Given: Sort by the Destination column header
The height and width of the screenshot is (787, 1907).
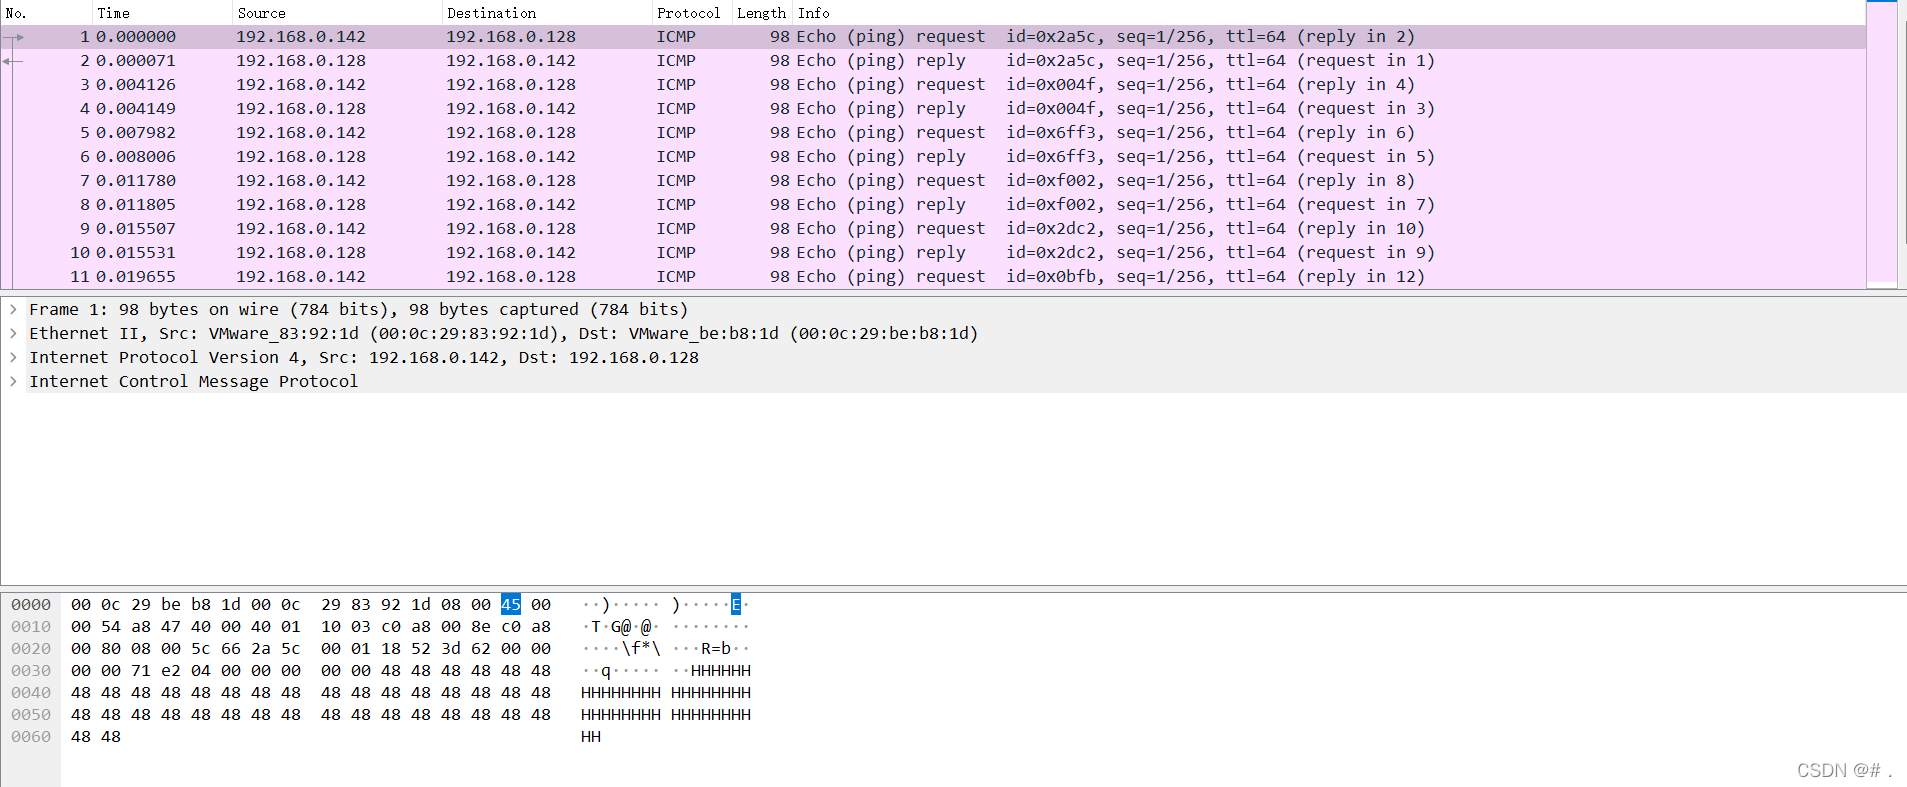Looking at the screenshot, I should point(546,13).
